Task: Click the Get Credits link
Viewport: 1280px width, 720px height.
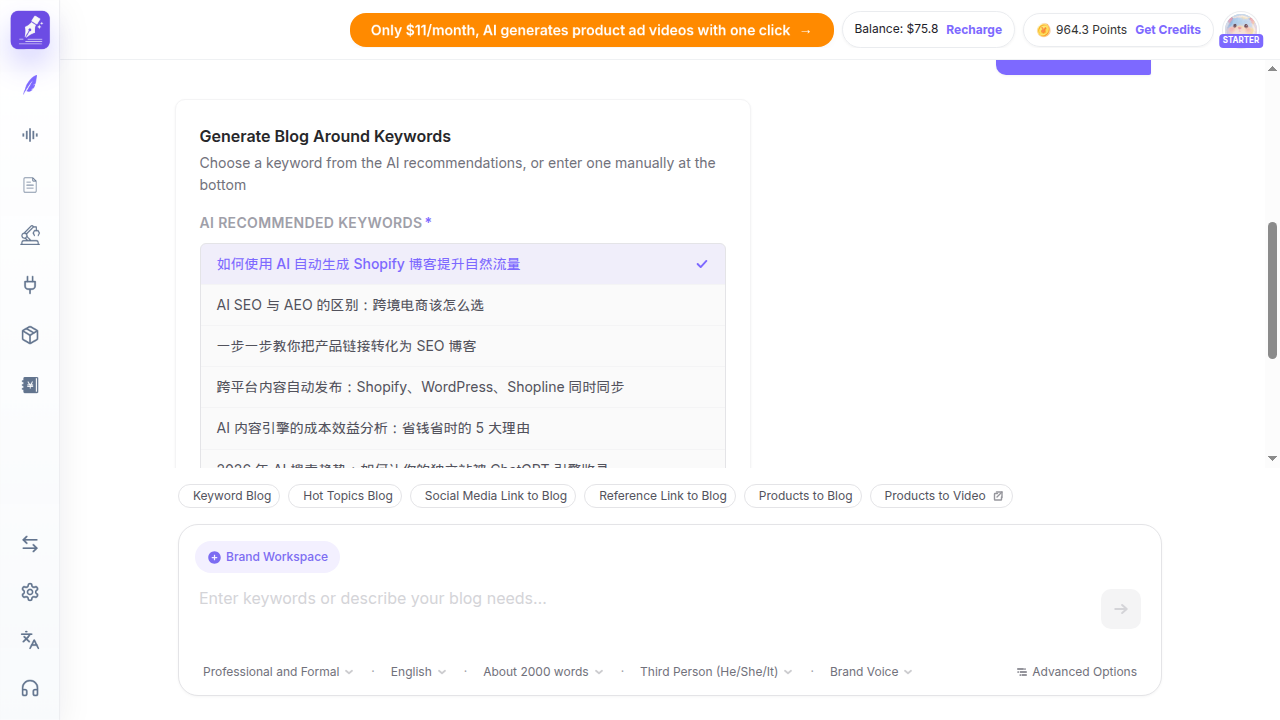Action: 1168,30
